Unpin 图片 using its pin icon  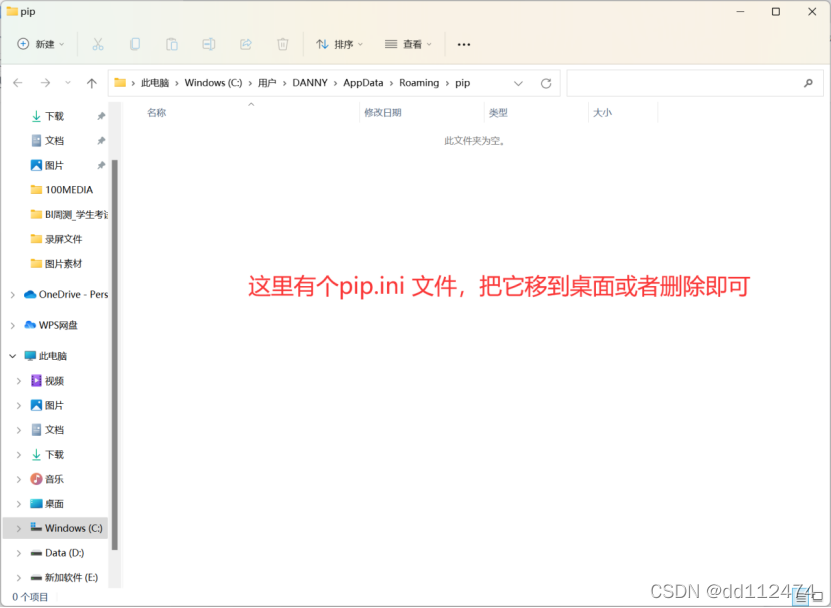tap(100, 164)
